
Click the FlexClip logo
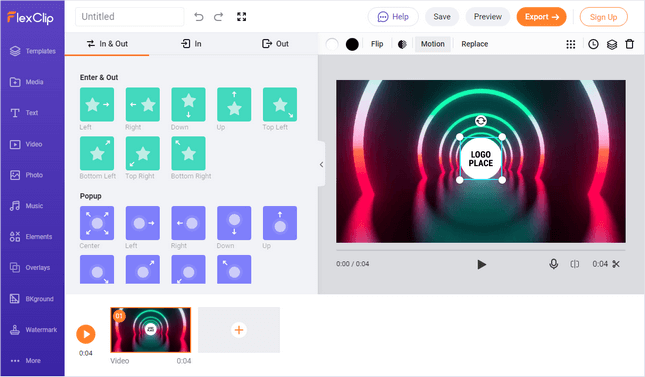(x=30, y=18)
